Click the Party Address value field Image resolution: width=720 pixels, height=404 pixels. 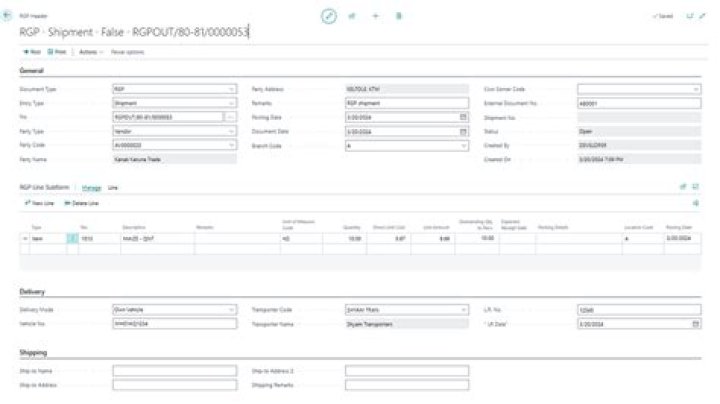(x=407, y=89)
